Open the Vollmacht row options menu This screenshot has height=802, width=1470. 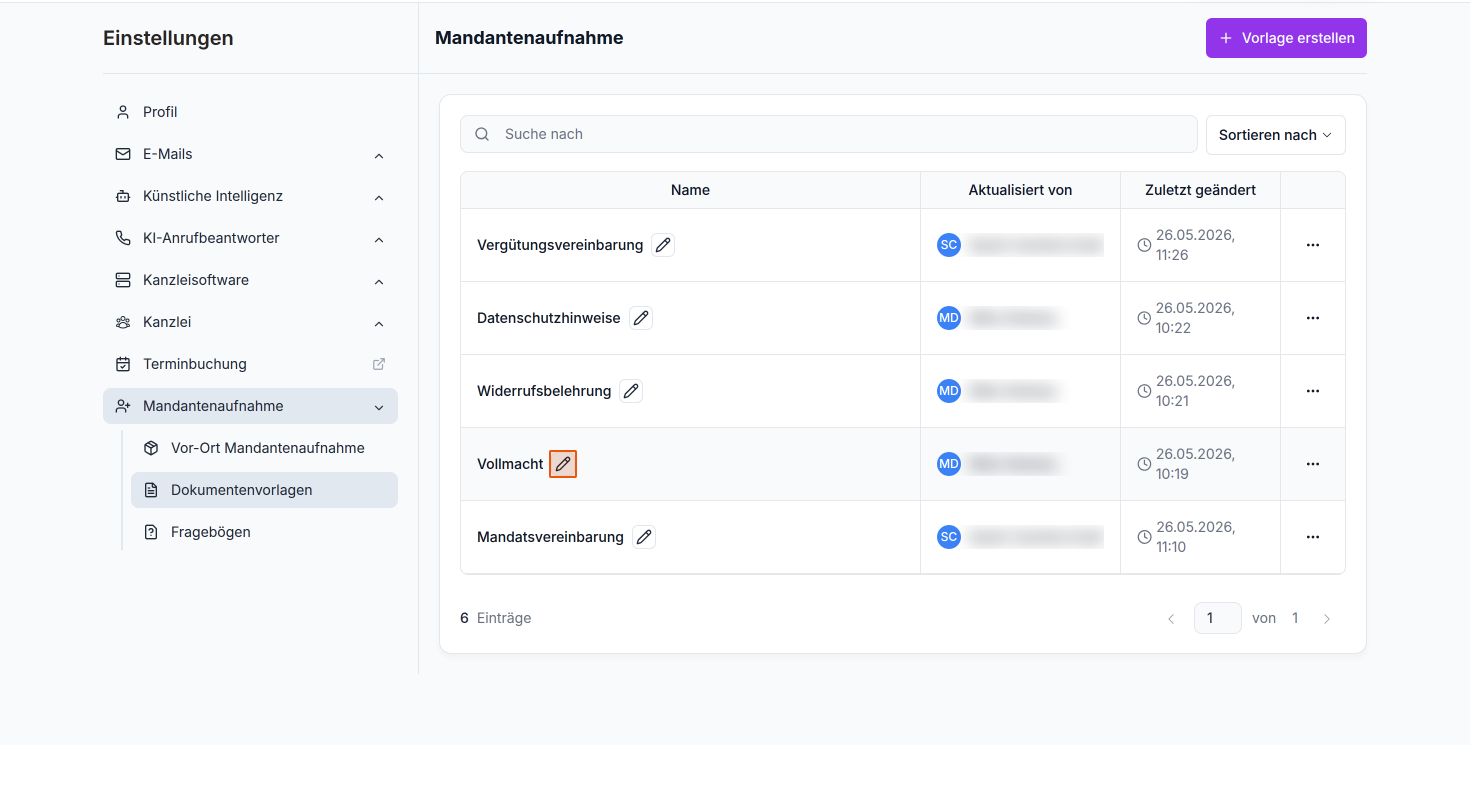click(x=1313, y=464)
